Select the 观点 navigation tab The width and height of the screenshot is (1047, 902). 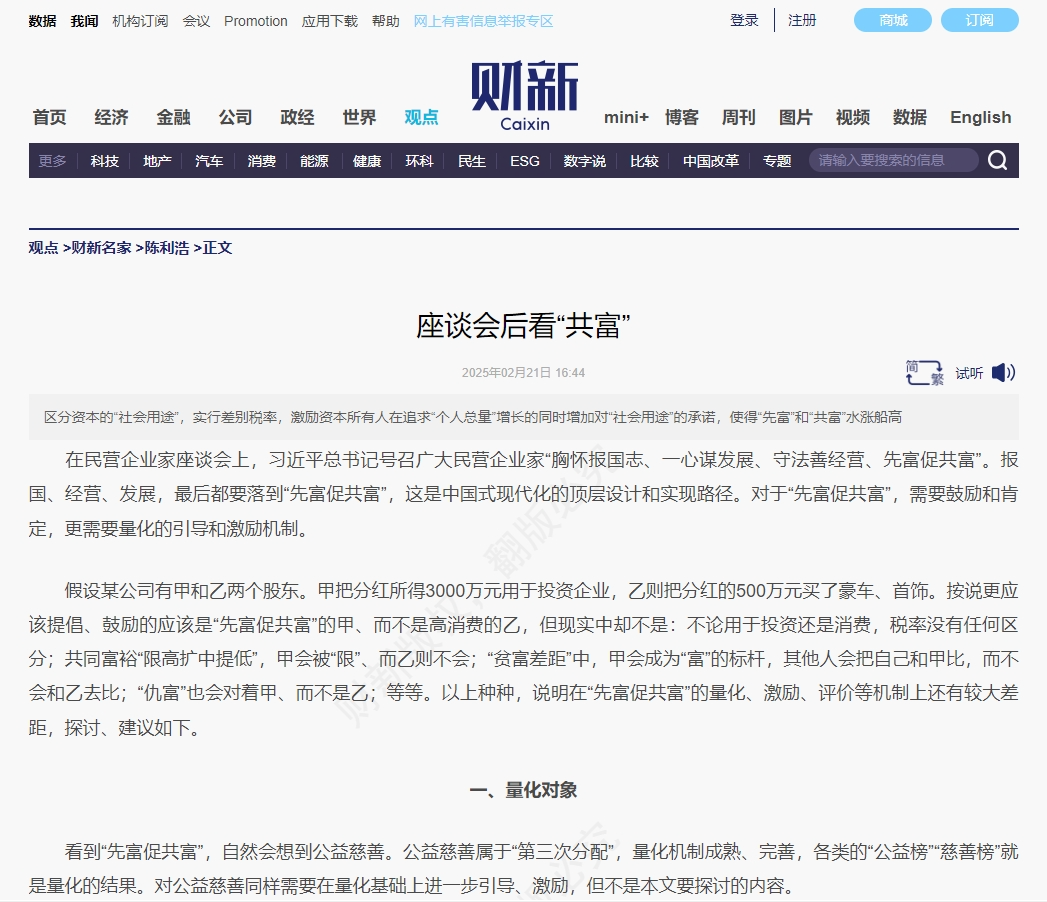[x=420, y=117]
